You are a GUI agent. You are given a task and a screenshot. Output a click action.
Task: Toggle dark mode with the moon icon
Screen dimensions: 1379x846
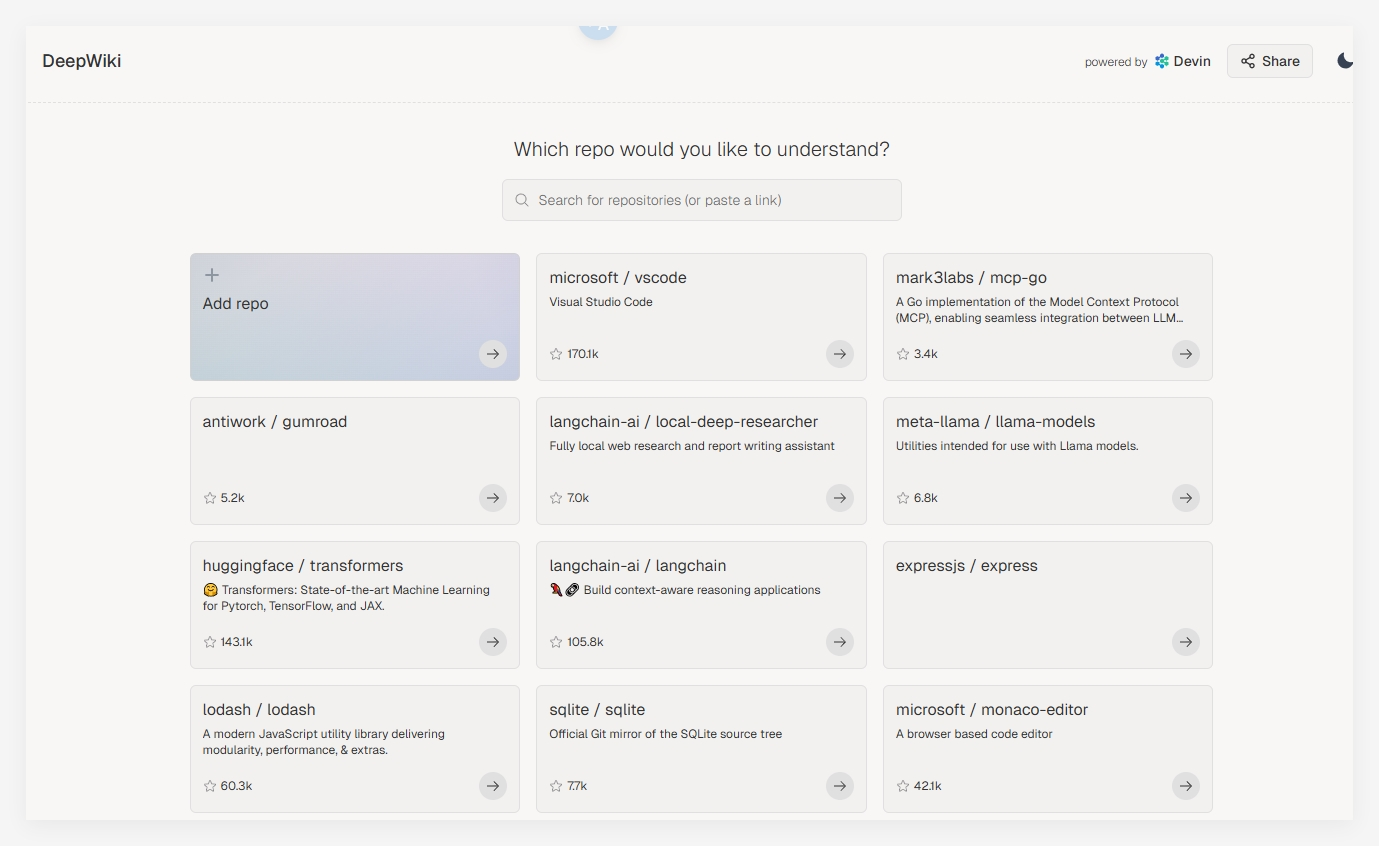[1345, 61]
